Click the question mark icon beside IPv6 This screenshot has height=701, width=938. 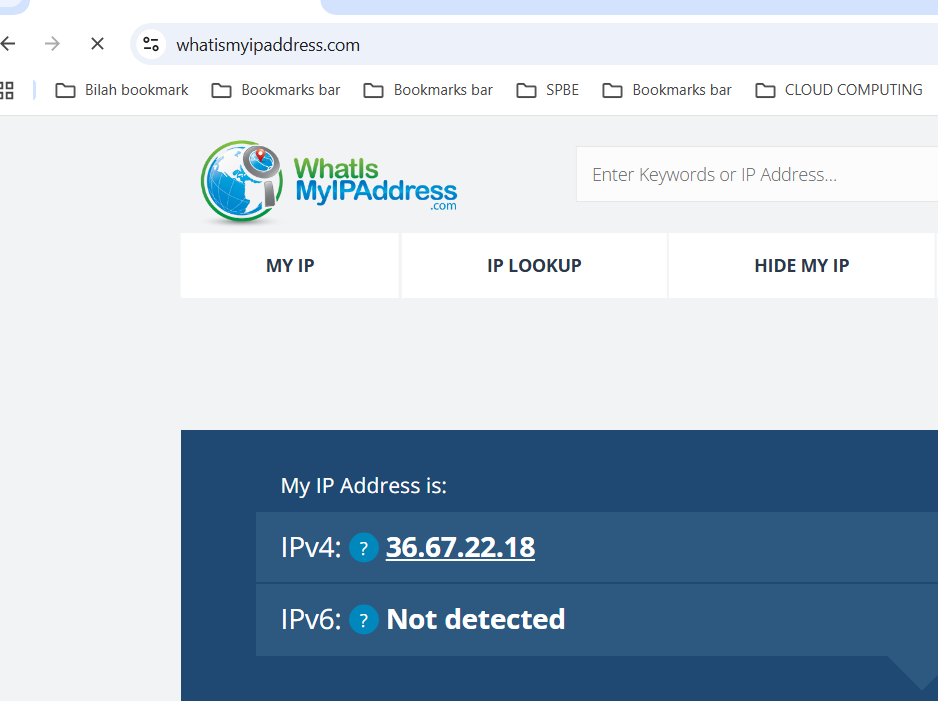coord(363,620)
